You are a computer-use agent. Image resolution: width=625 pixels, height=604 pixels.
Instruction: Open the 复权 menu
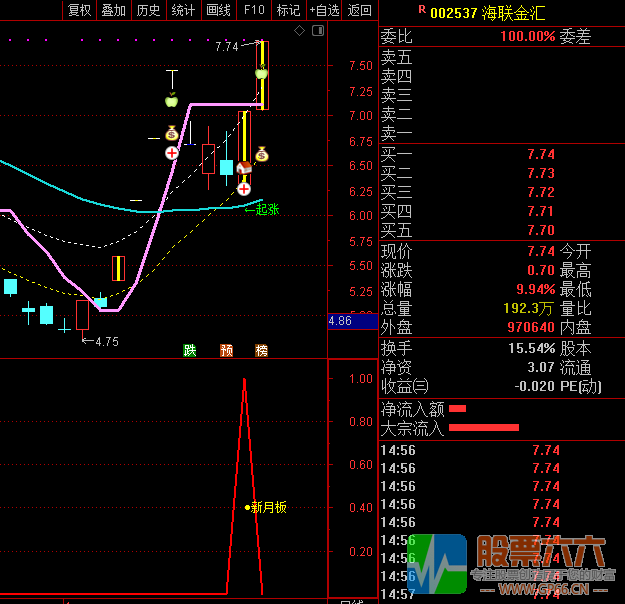point(79,10)
